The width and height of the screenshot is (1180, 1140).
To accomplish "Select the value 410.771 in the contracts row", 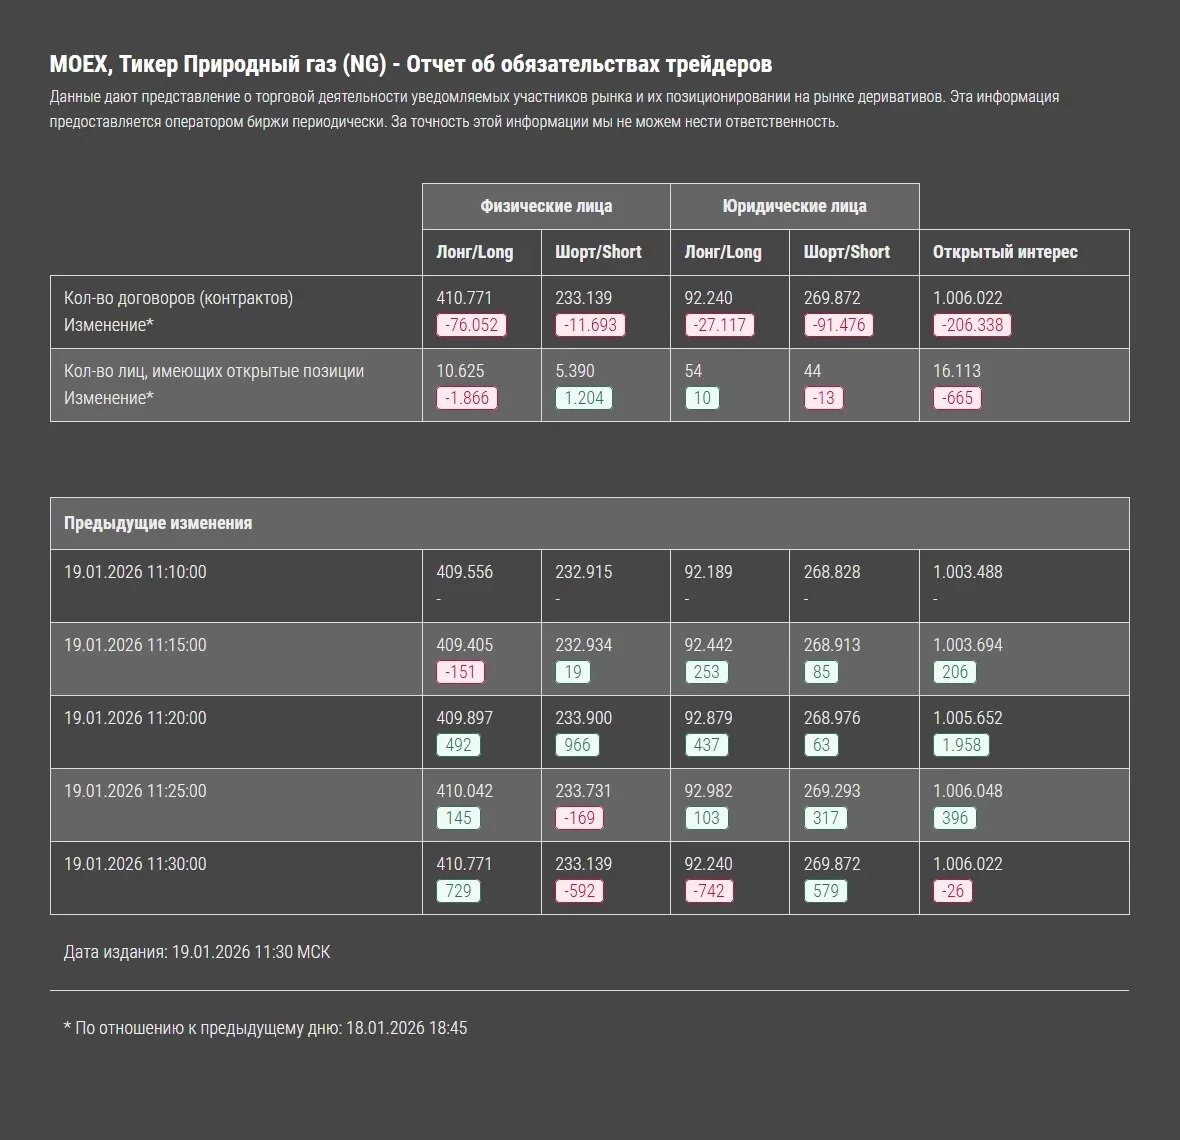I will 464,298.
